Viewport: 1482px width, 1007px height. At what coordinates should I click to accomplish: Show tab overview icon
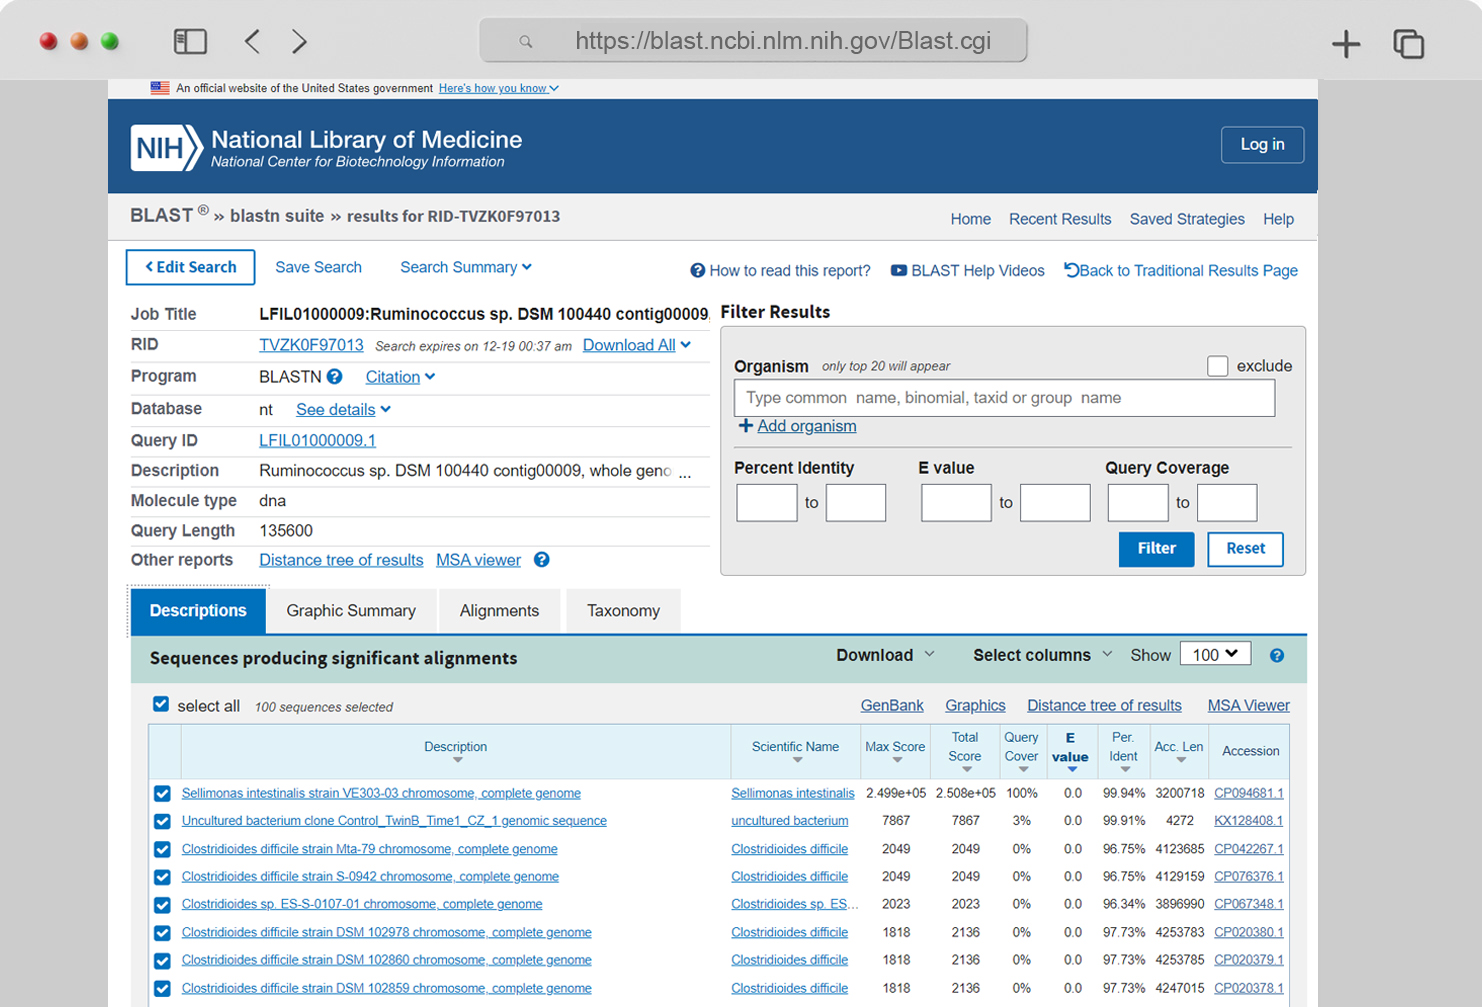pyautogui.click(x=1408, y=43)
